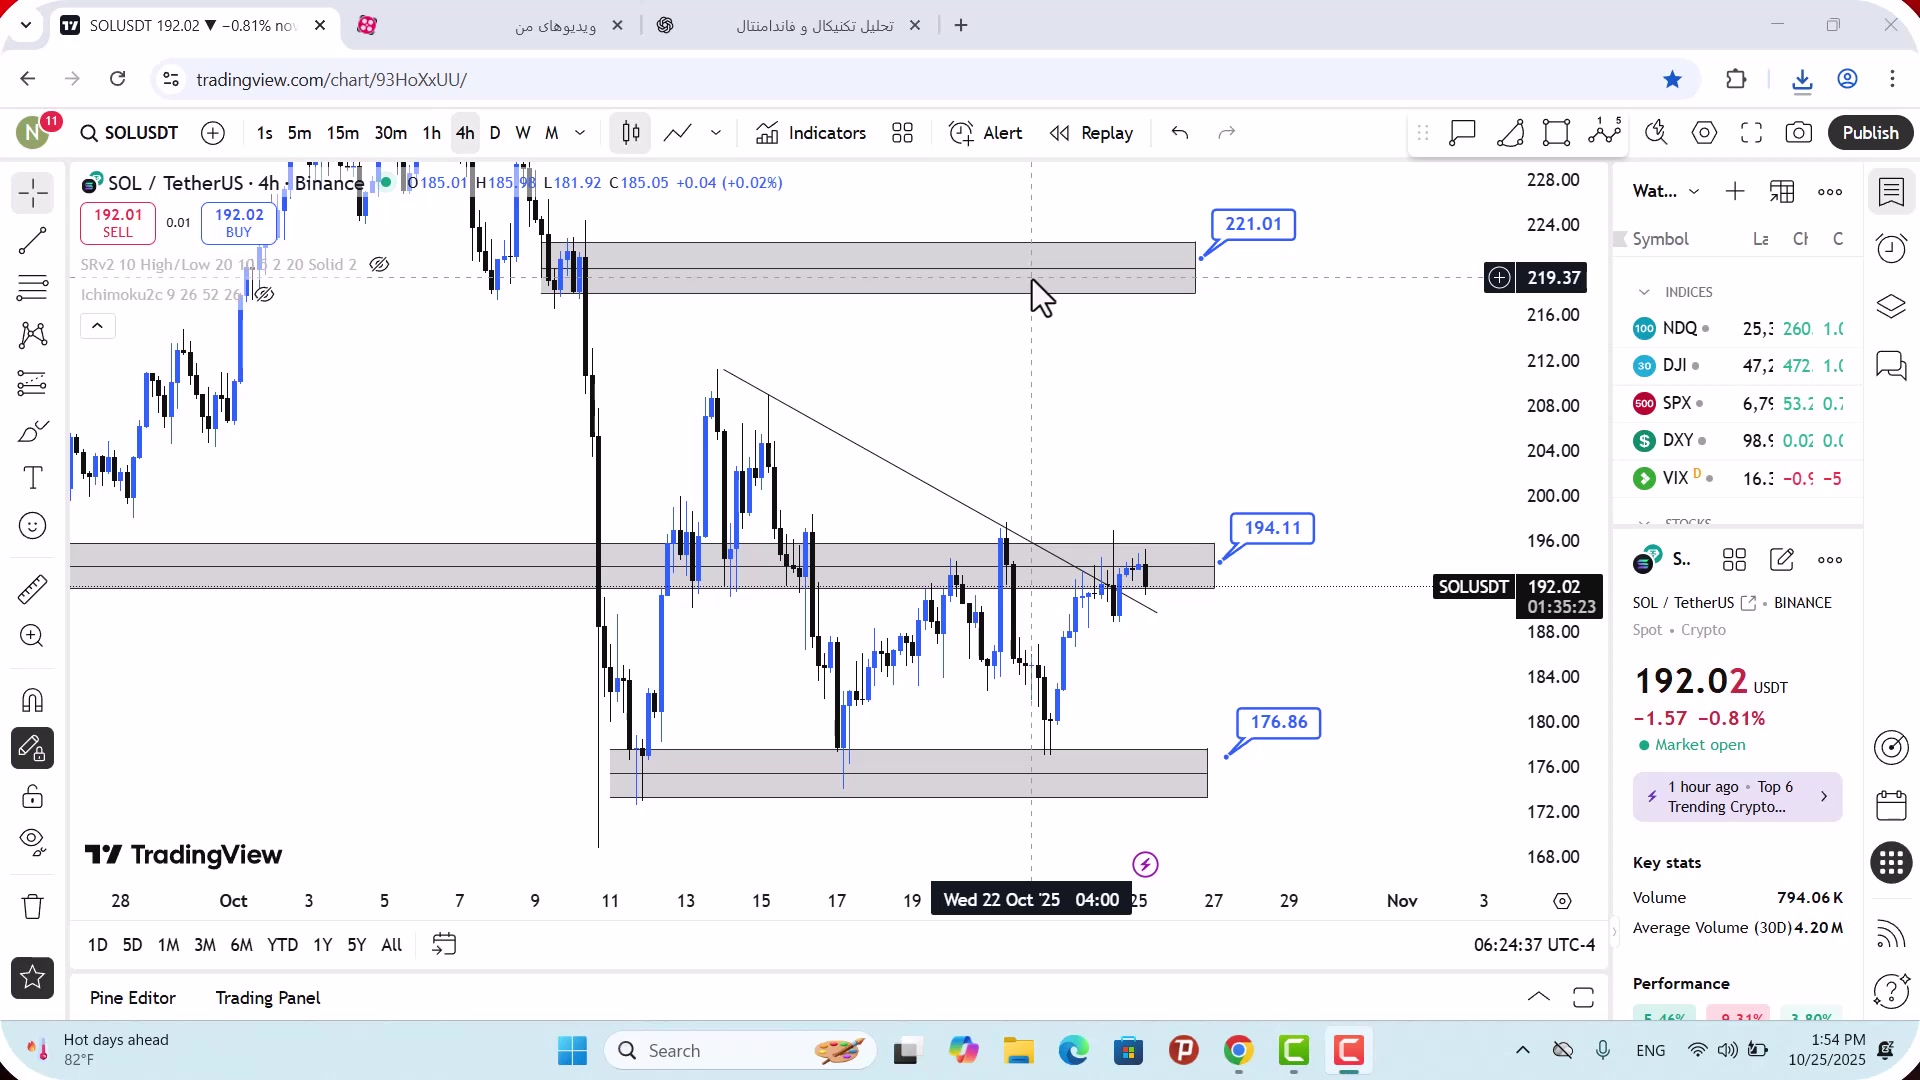This screenshot has height=1080, width=1920.
Task: Expand the timeframe interval dropdown
Action: point(580,133)
